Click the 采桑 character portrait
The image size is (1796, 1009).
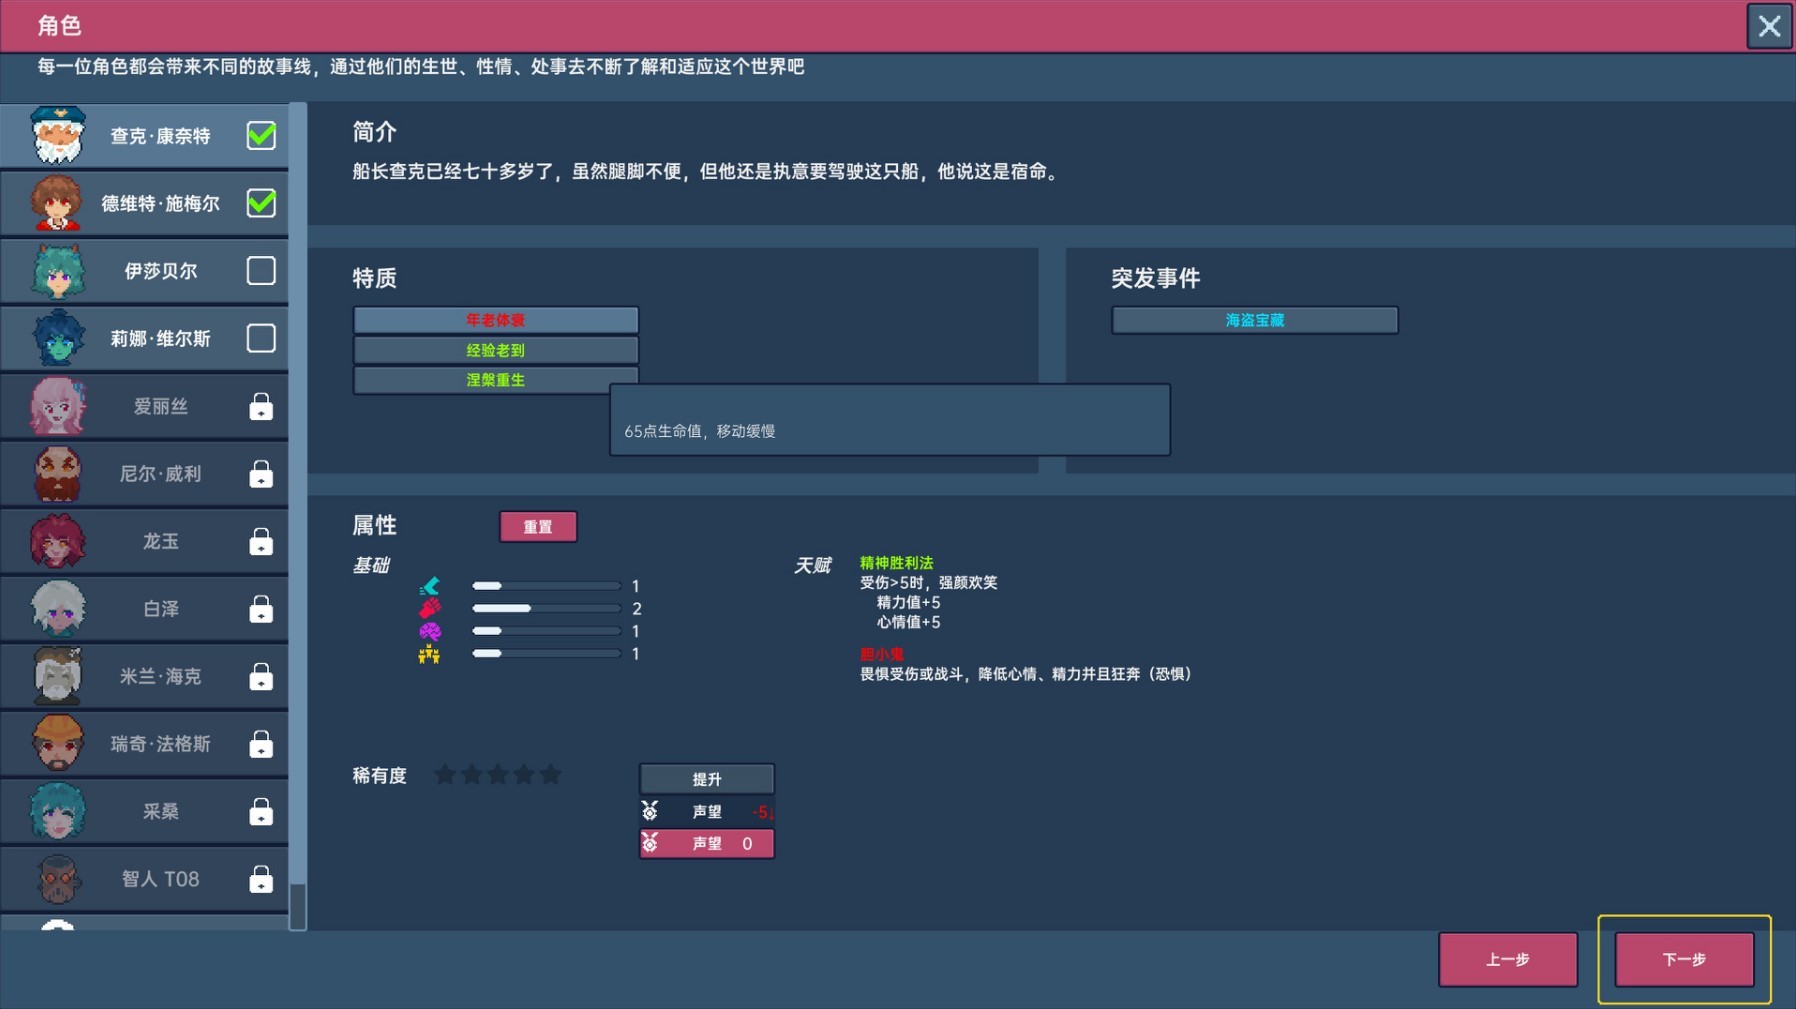pyautogui.click(x=57, y=811)
